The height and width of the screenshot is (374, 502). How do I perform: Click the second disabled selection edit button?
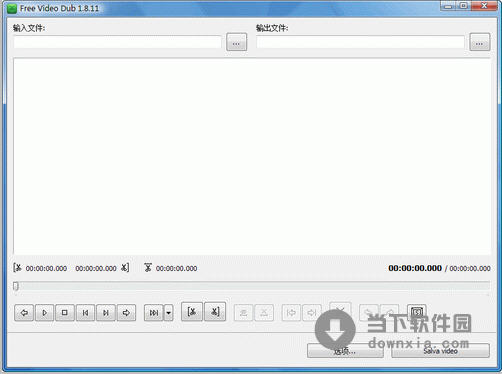tap(264, 313)
